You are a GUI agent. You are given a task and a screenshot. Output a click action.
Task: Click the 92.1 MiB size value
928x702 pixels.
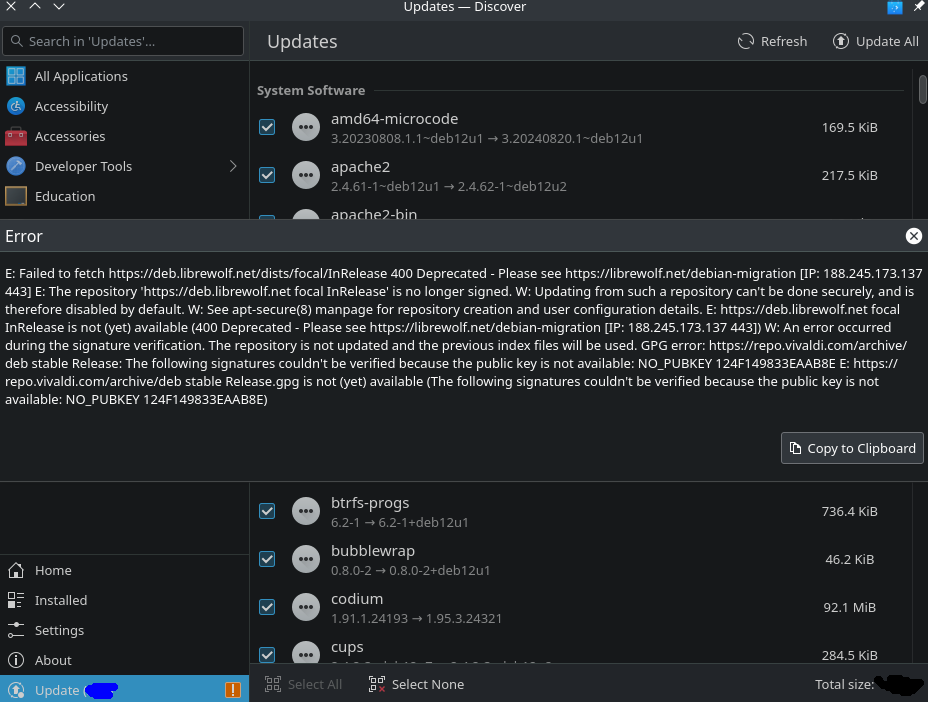point(849,607)
